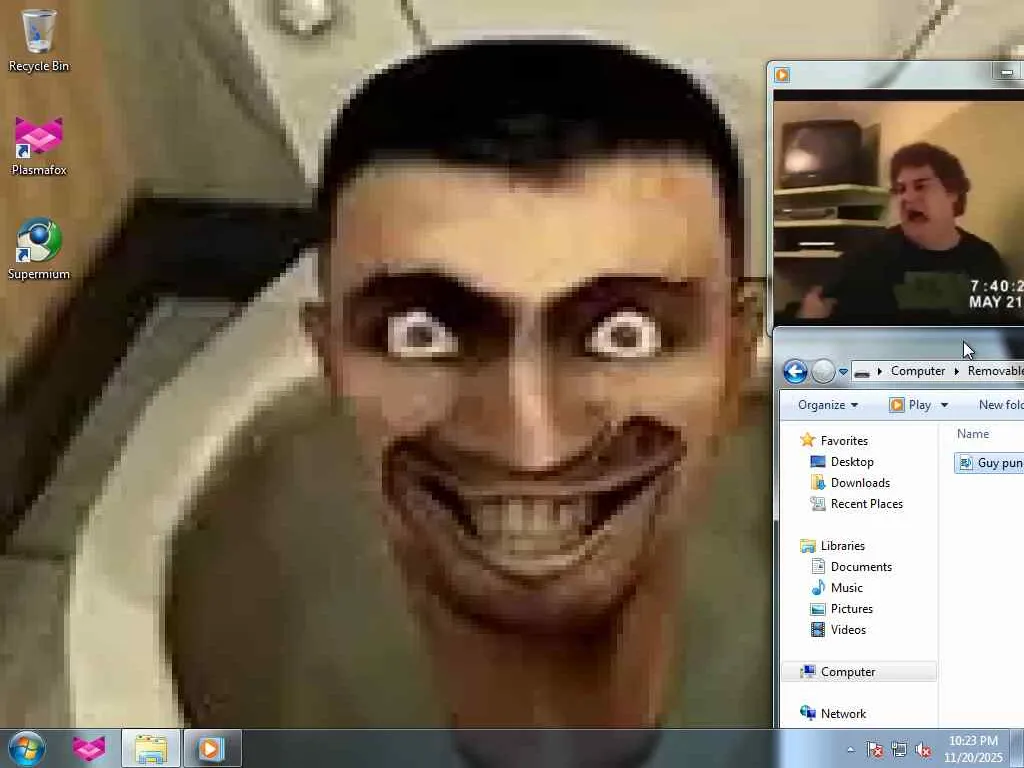Open Desktop under Favorites
The image size is (1024, 768).
852,462
